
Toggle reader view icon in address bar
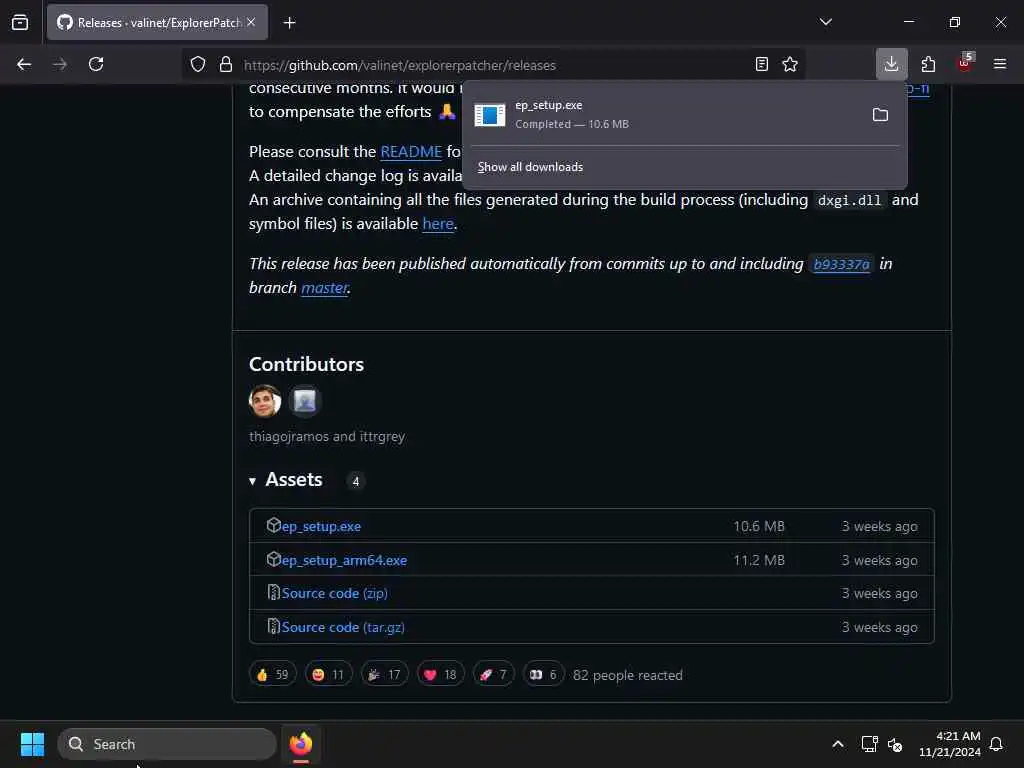761,64
